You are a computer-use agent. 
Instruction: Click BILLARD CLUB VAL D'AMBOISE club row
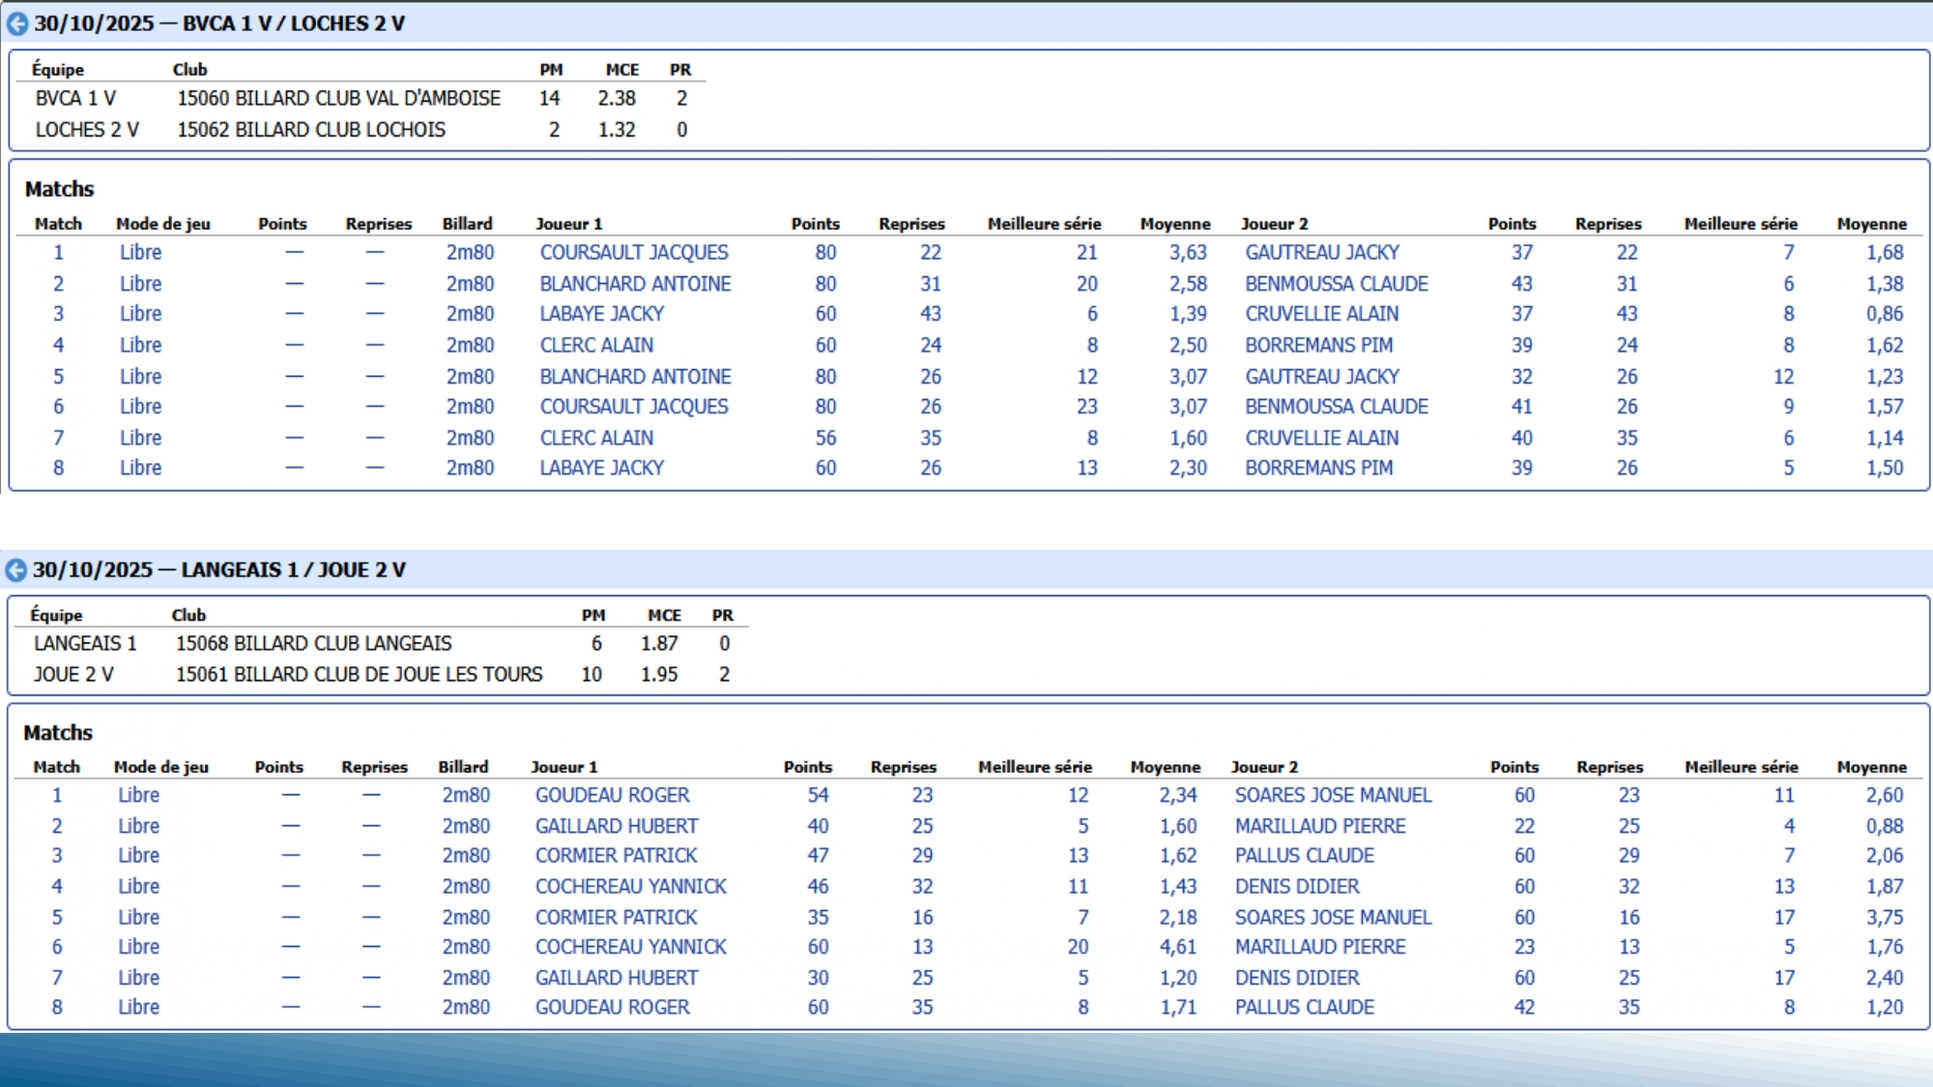pos(338,98)
